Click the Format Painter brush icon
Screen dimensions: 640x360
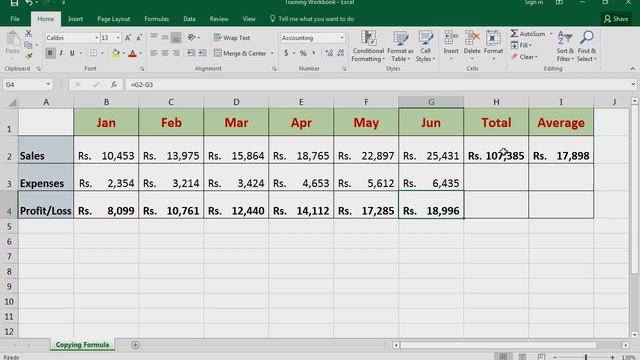pyautogui.click(x=28, y=55)
